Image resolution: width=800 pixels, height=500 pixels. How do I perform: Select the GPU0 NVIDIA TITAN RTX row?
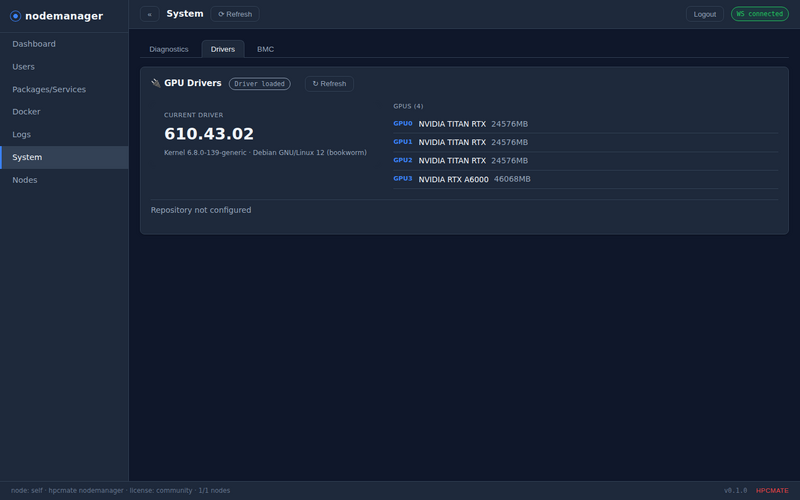586,124
